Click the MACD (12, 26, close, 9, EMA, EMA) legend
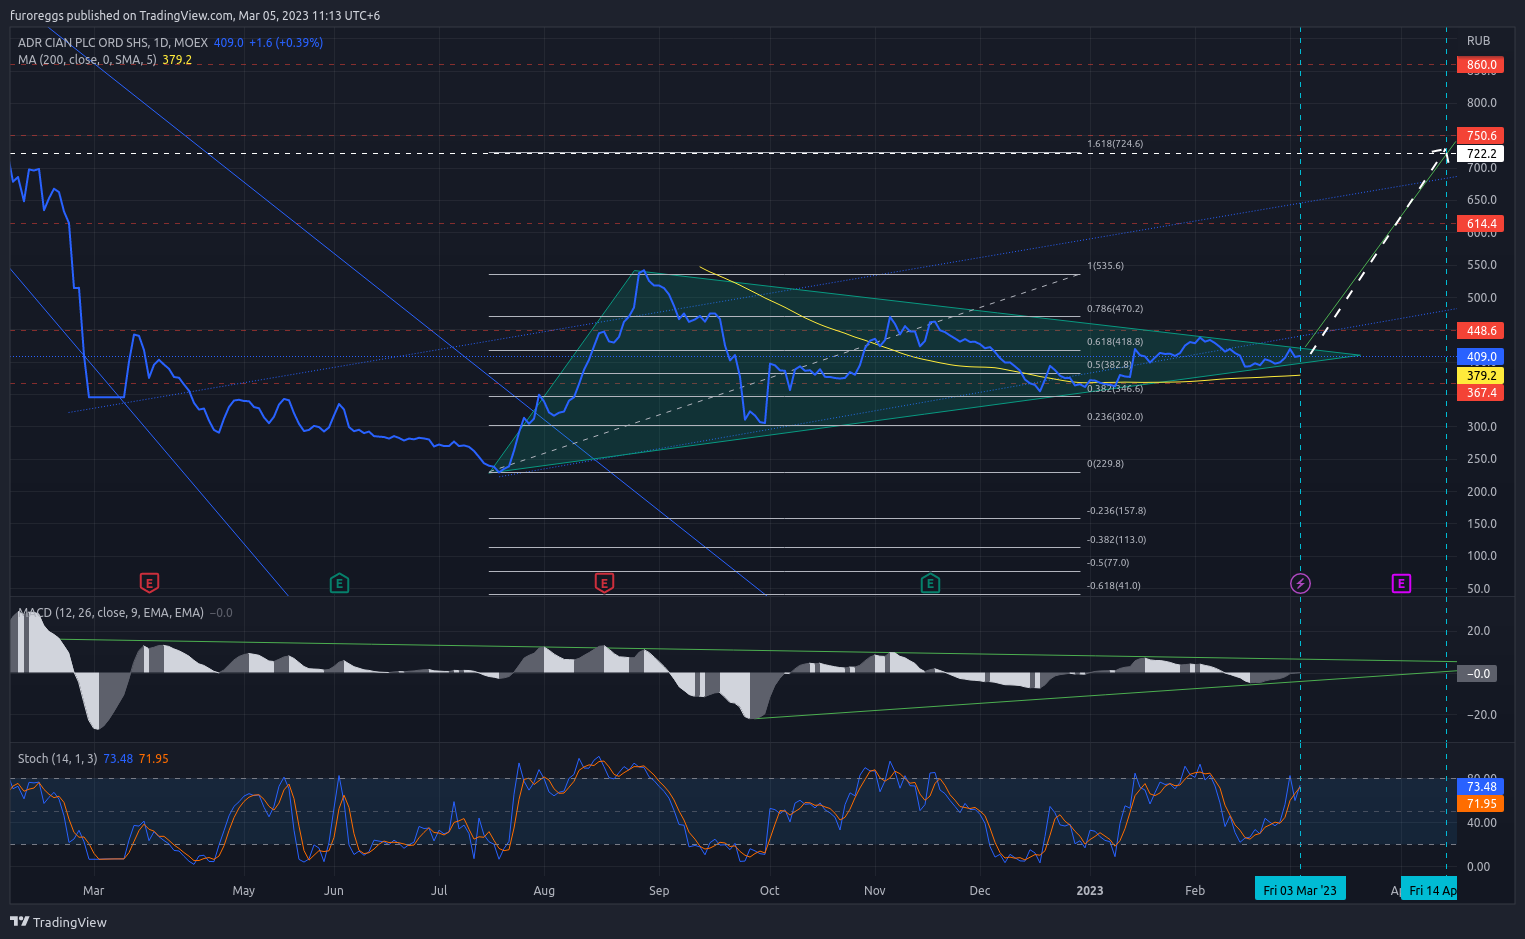Image resolution: width=1525 pixels, height=939 pixels. [x=110, y=613]
